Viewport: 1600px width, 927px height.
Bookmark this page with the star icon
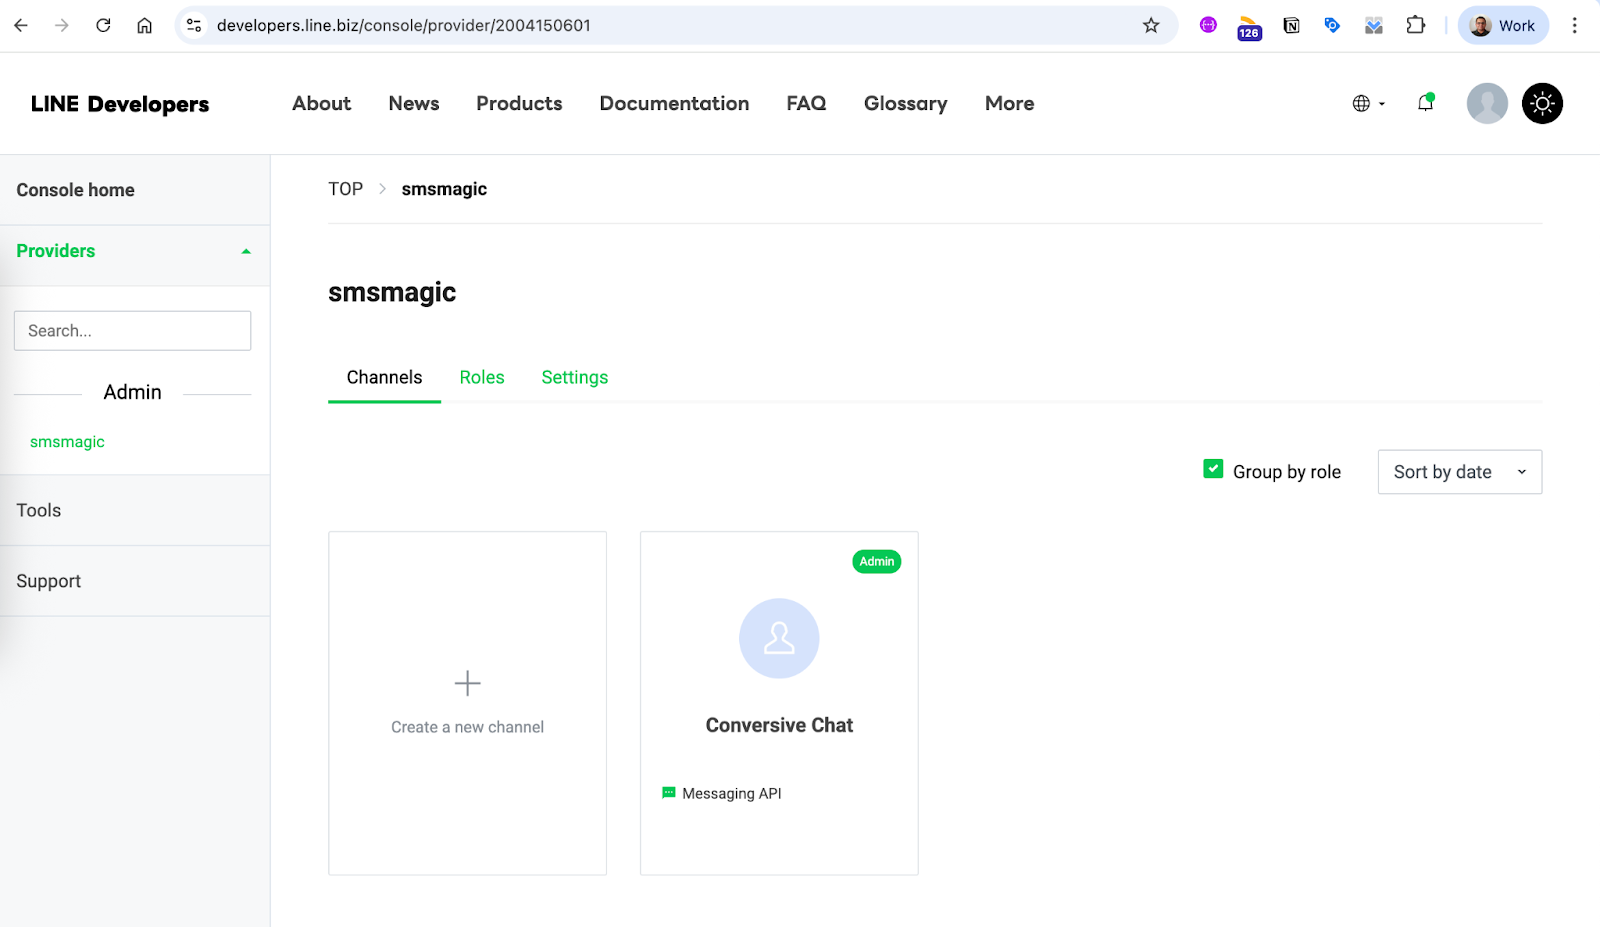[1151, 25]
